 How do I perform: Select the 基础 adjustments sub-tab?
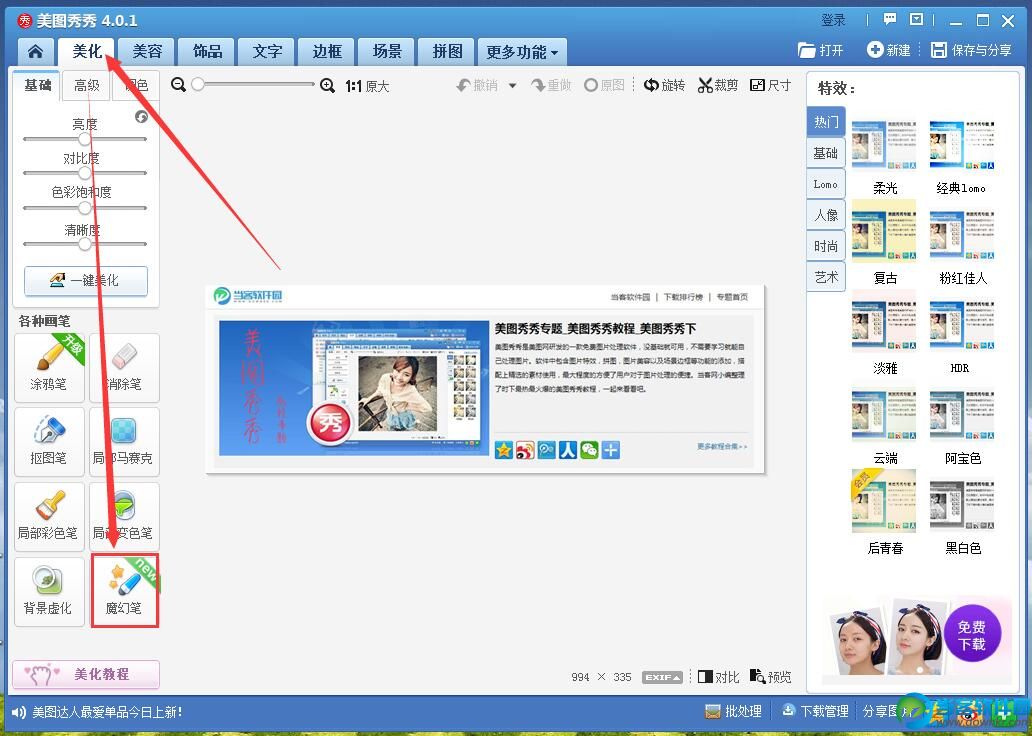[38, 86]
